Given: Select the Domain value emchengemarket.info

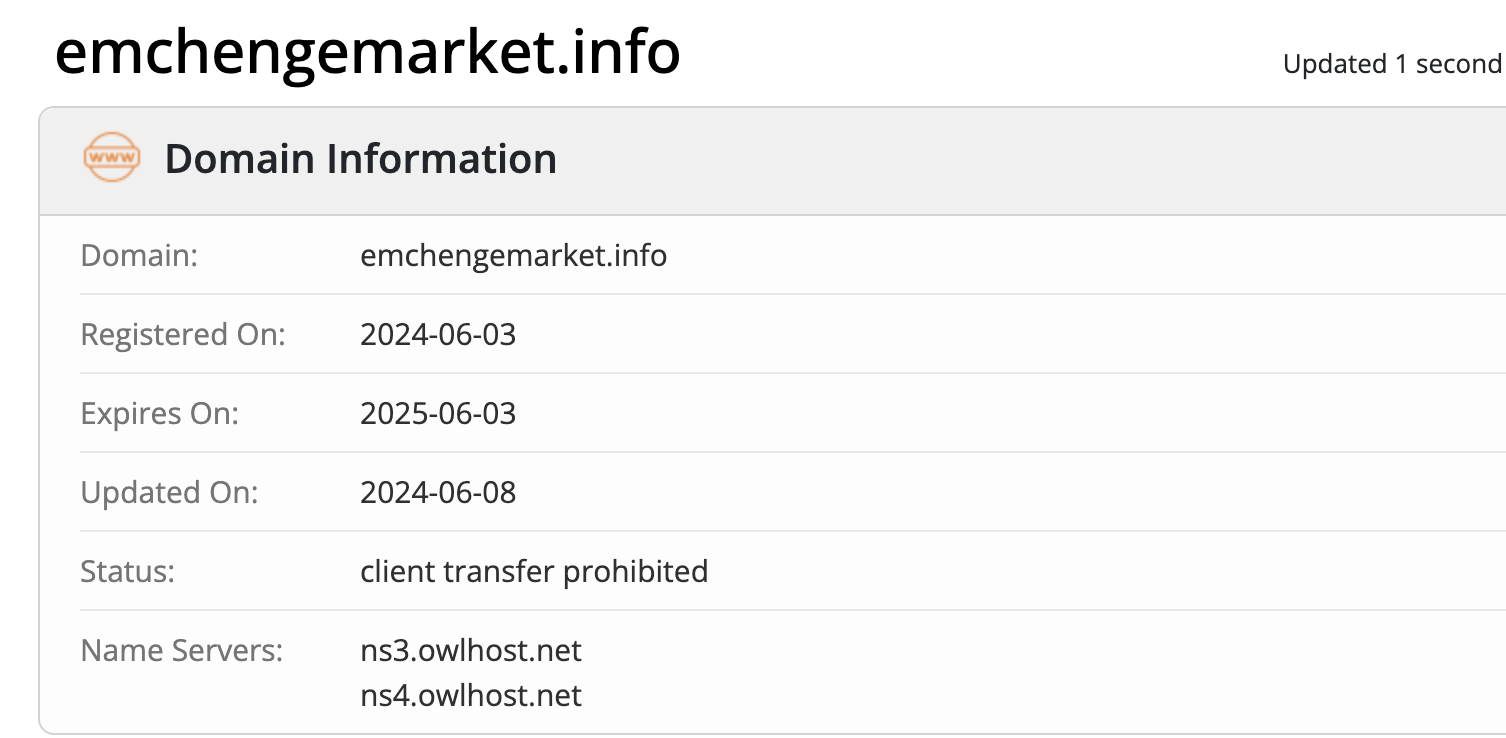Looking at the screenshot, I should click(x=514, y=256).
